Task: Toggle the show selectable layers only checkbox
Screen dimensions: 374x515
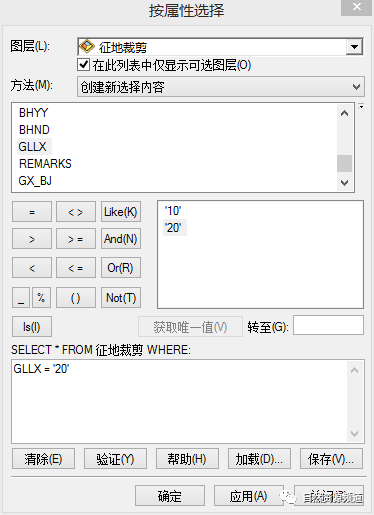Action: (83, 65)
